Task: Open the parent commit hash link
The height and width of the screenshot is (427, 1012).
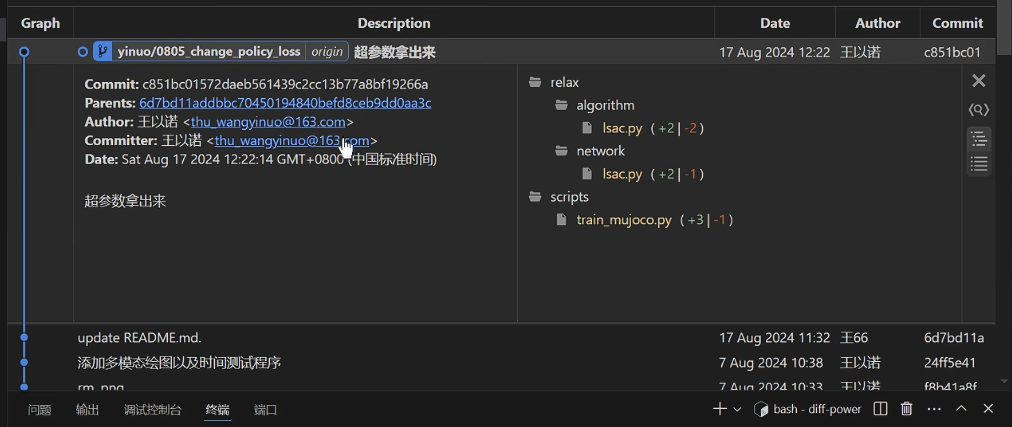Action: (285, 103)
